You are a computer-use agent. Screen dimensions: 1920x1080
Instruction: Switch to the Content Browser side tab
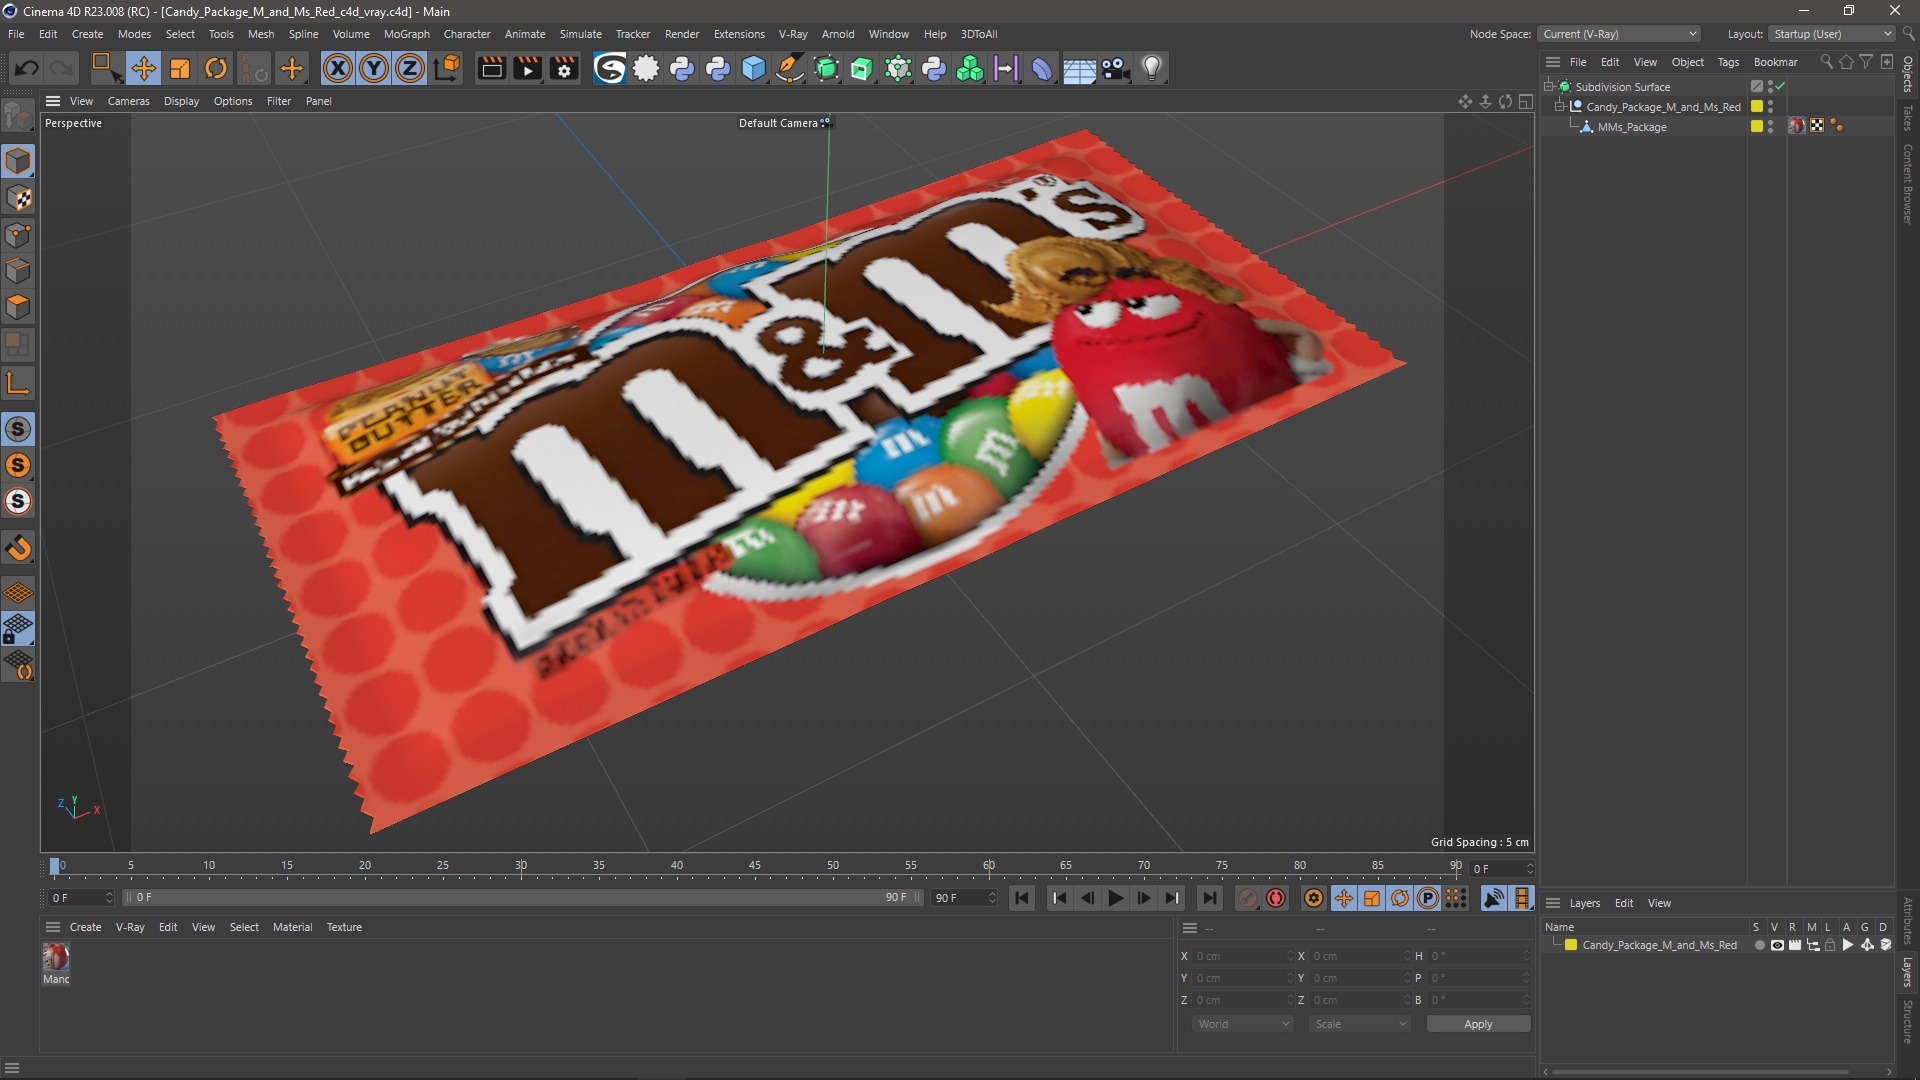pos(1908,184)
